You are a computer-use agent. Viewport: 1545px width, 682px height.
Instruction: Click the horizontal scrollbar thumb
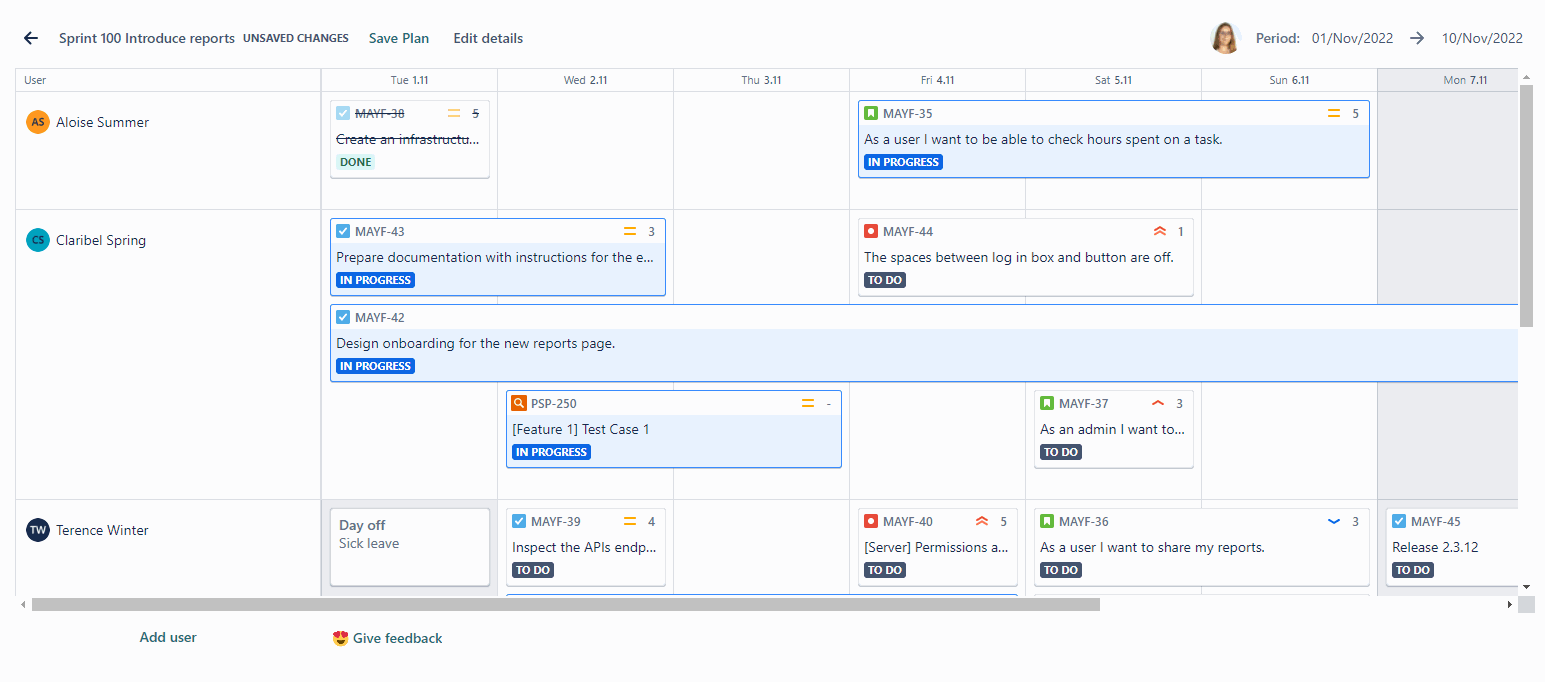(566, 604)
